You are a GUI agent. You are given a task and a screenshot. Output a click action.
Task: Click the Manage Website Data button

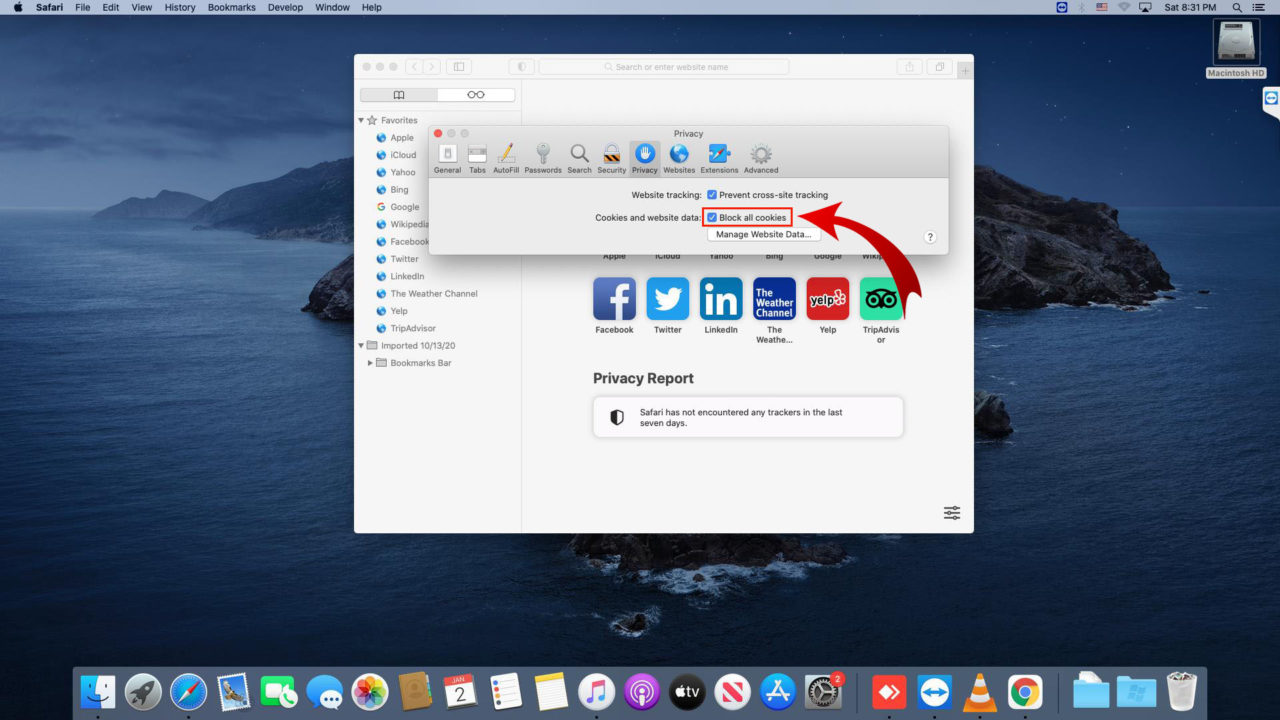coord(763,233)
